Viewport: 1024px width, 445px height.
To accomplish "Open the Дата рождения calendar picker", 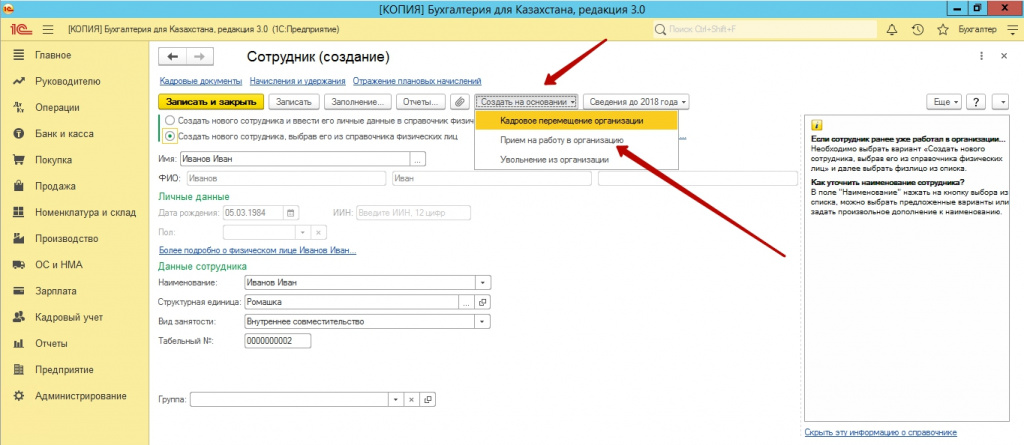I will [x=291, y=212].
